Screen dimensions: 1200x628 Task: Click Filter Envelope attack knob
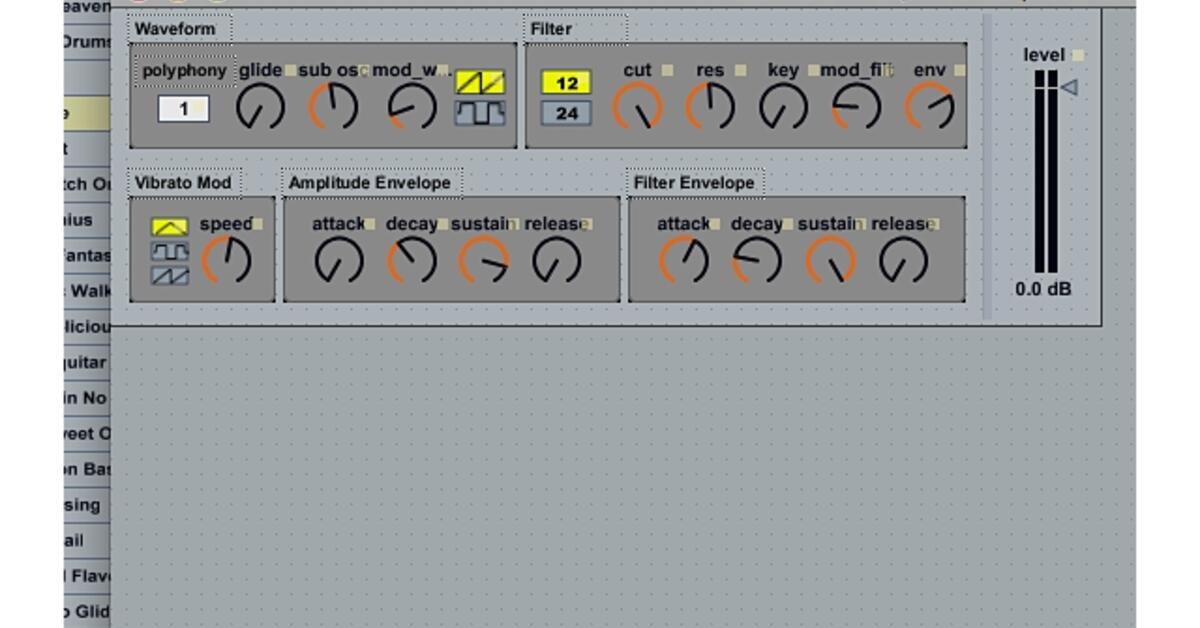tap(684, 261)
